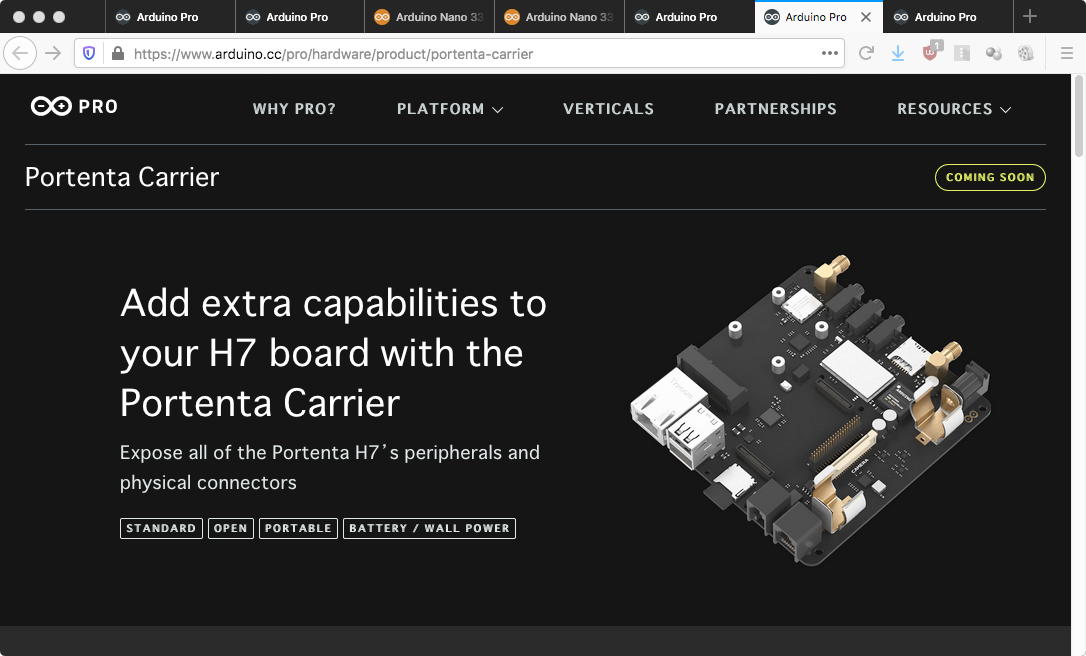Click the PORTABLE tag

[298, 528]
